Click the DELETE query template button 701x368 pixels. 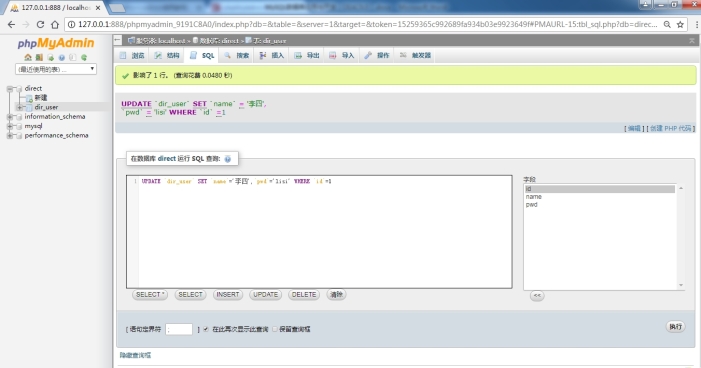click(x=304, y=295)
